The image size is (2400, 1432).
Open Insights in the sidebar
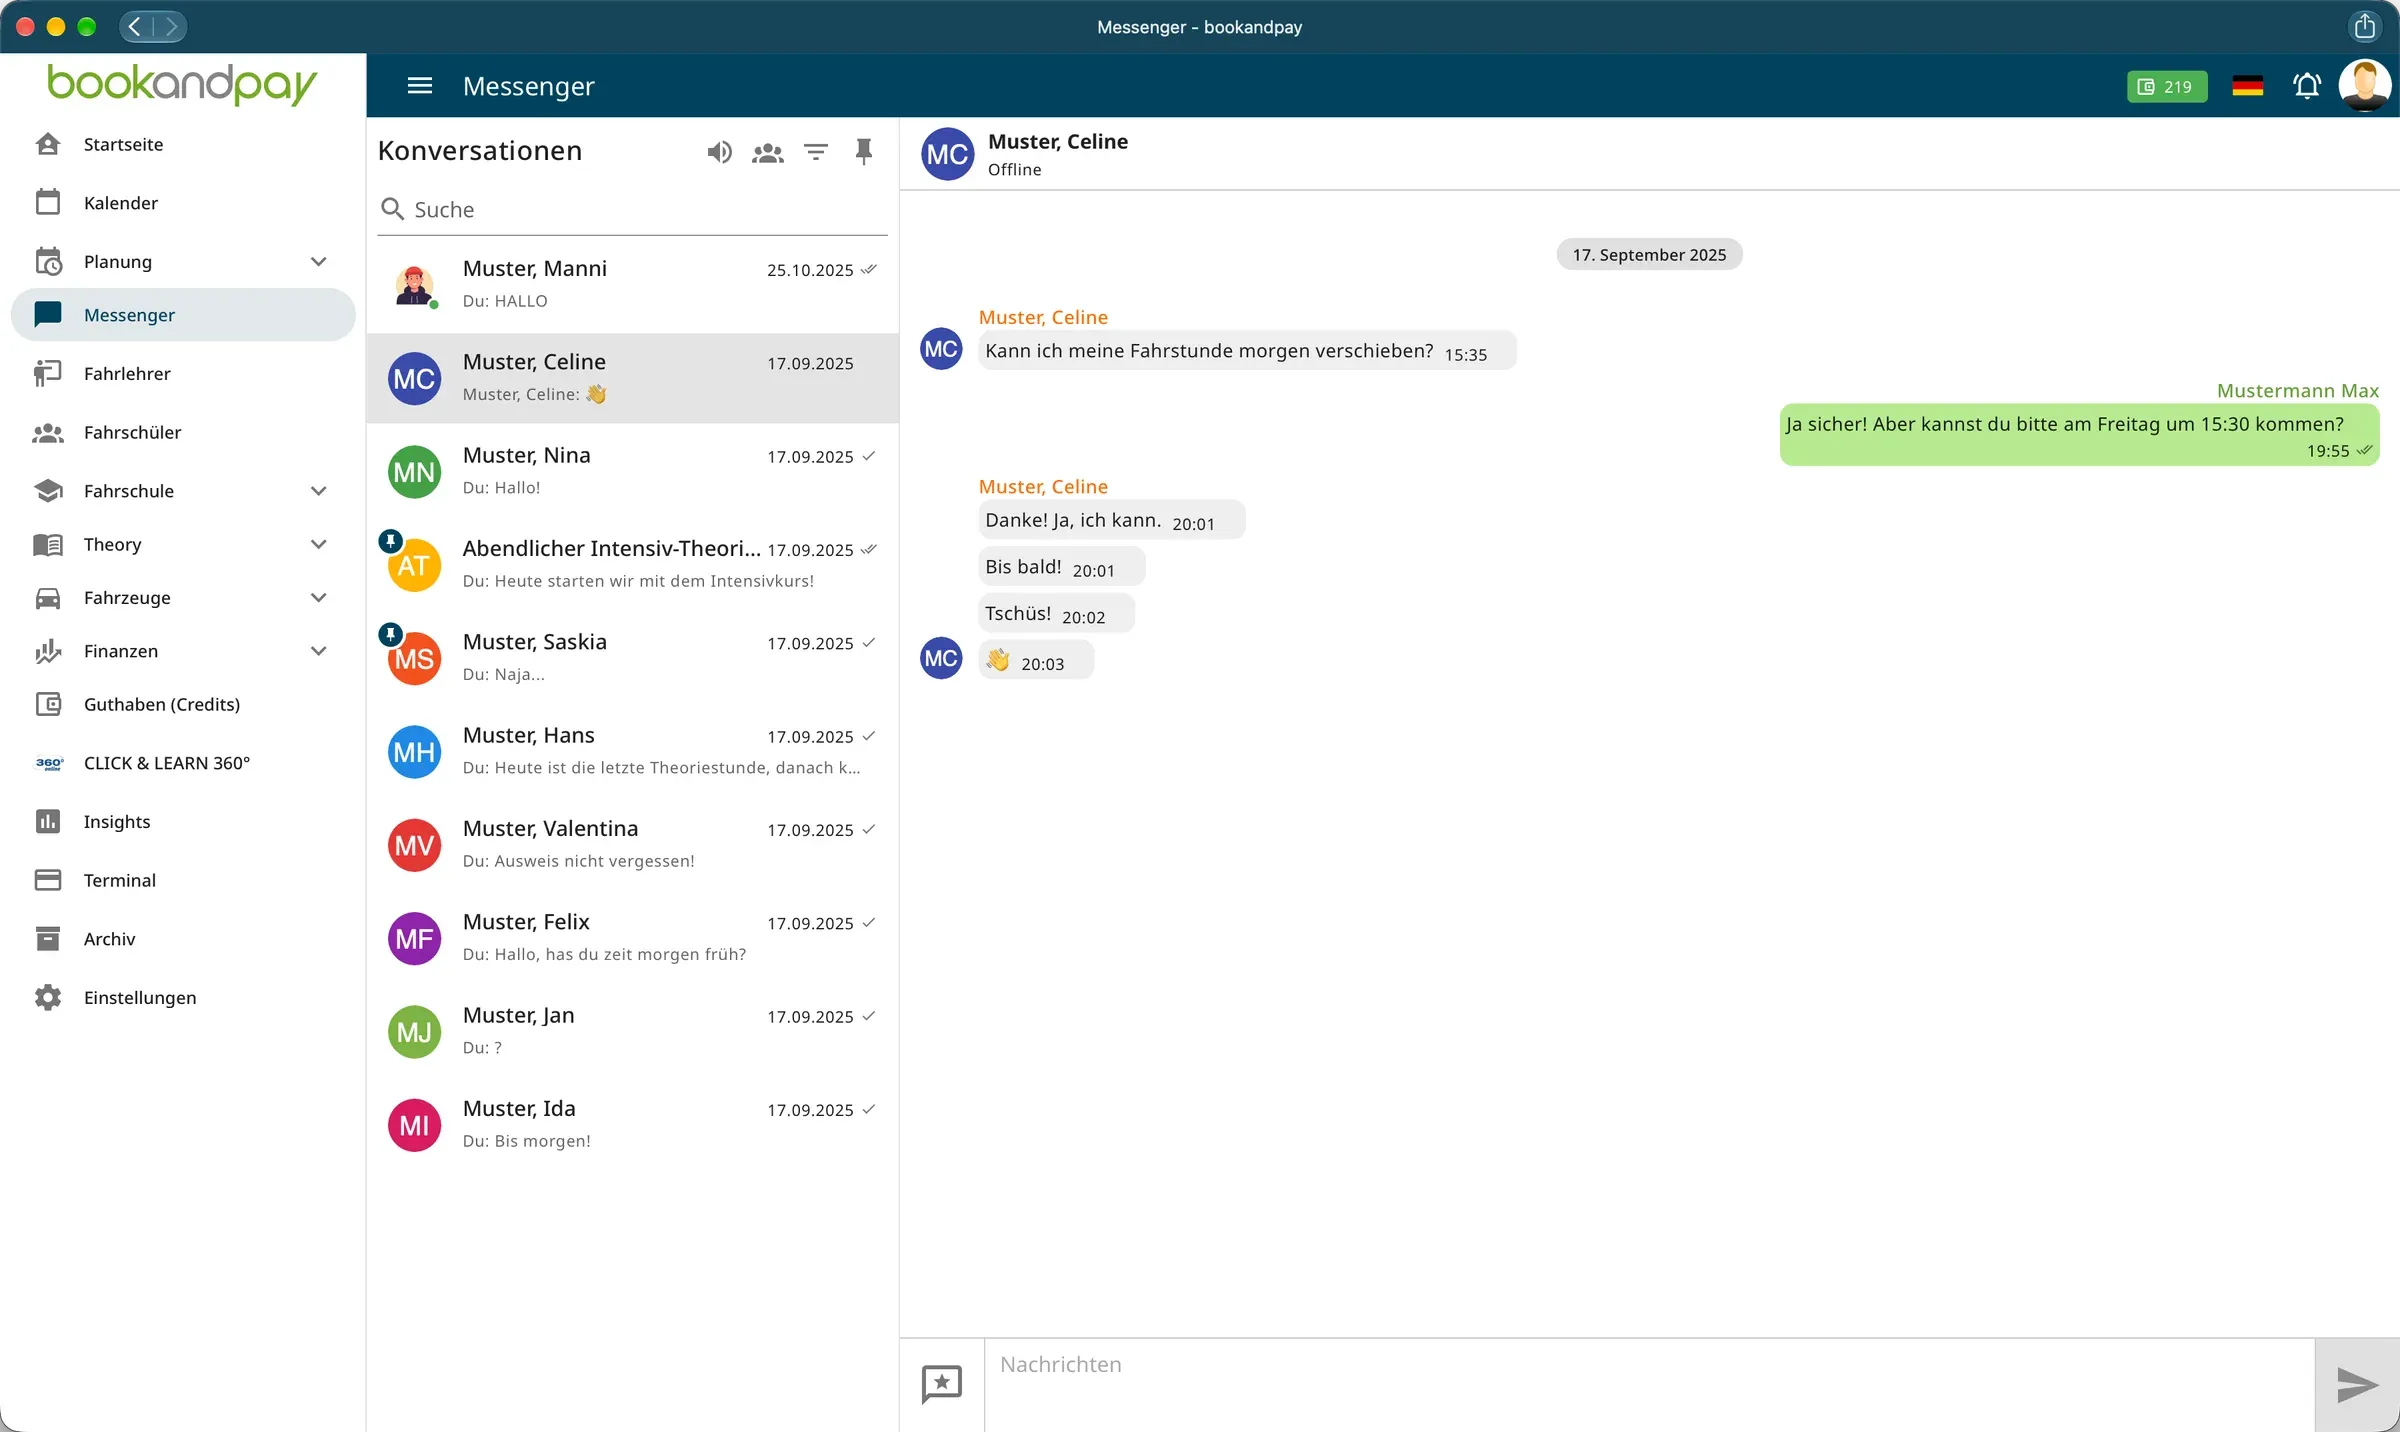(x=183, y=822)
